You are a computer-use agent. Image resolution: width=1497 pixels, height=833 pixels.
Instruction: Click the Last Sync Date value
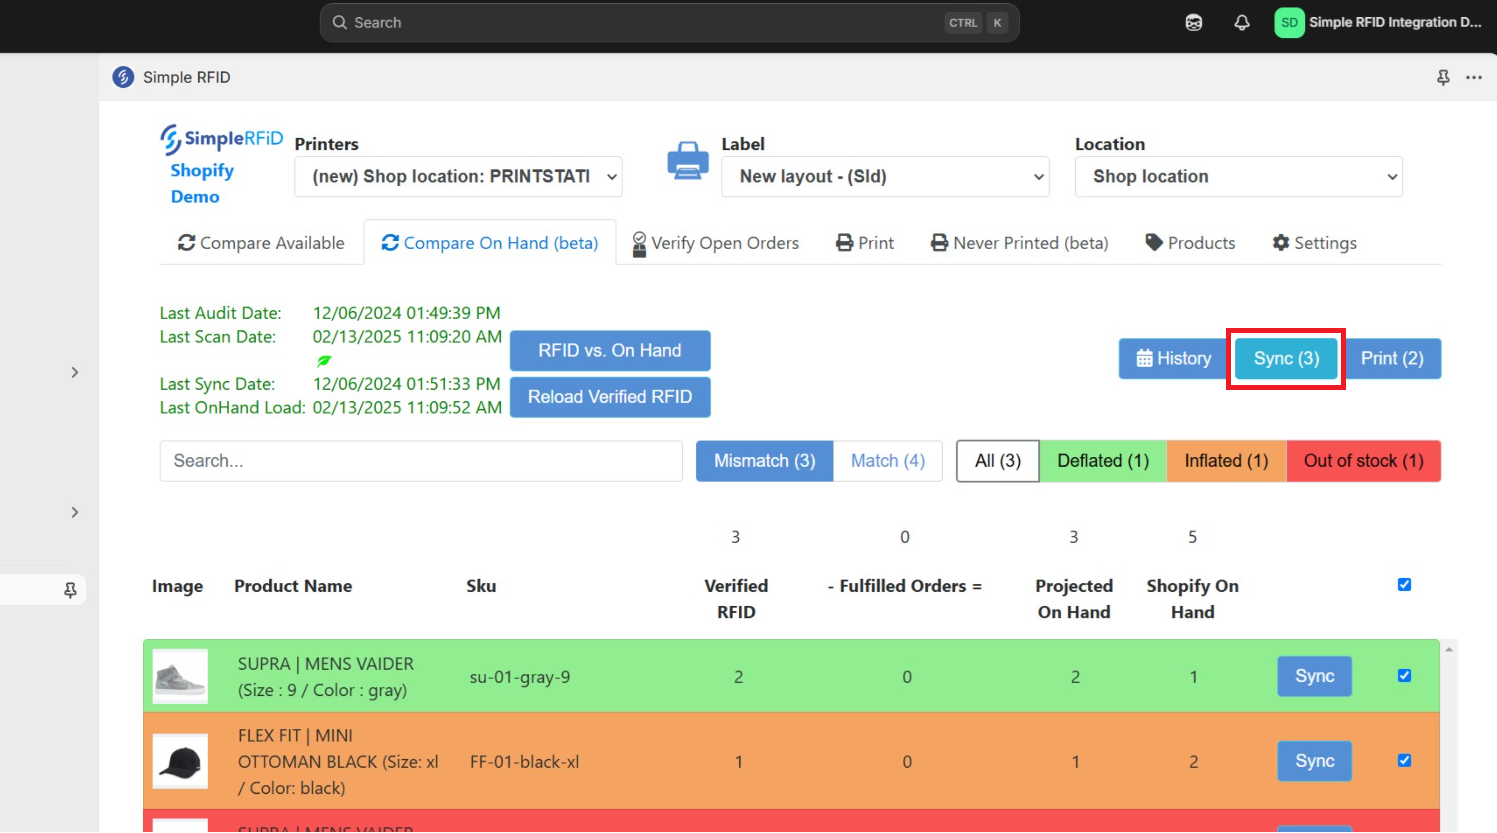point(406,384)
